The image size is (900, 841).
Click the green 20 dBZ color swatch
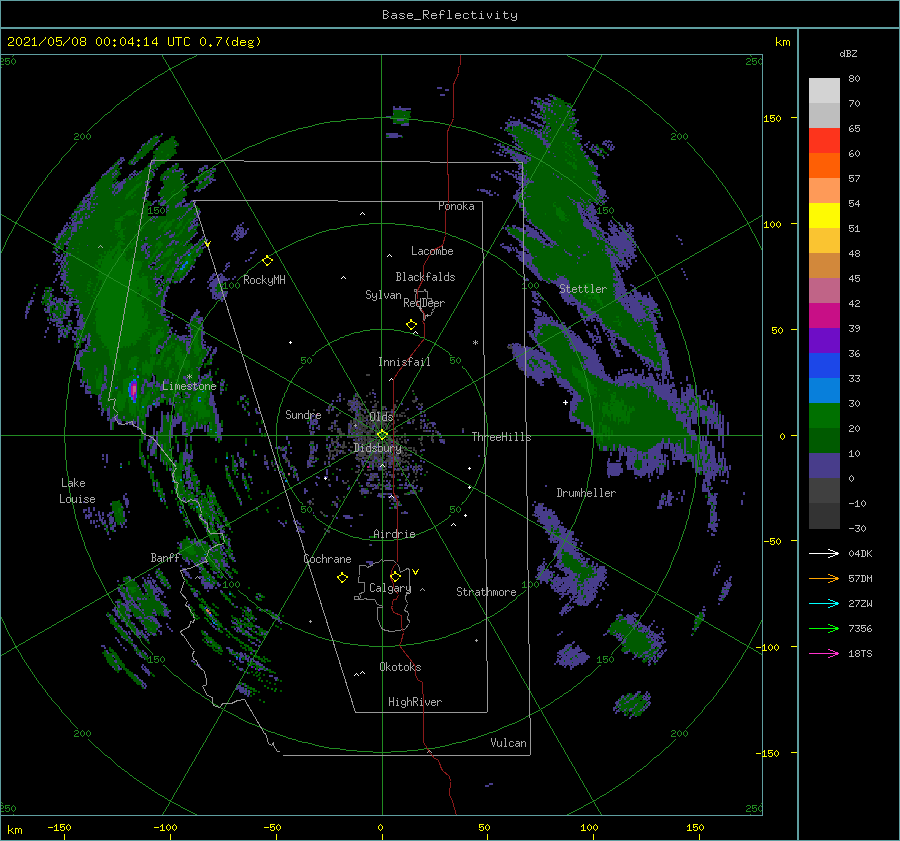824,416
